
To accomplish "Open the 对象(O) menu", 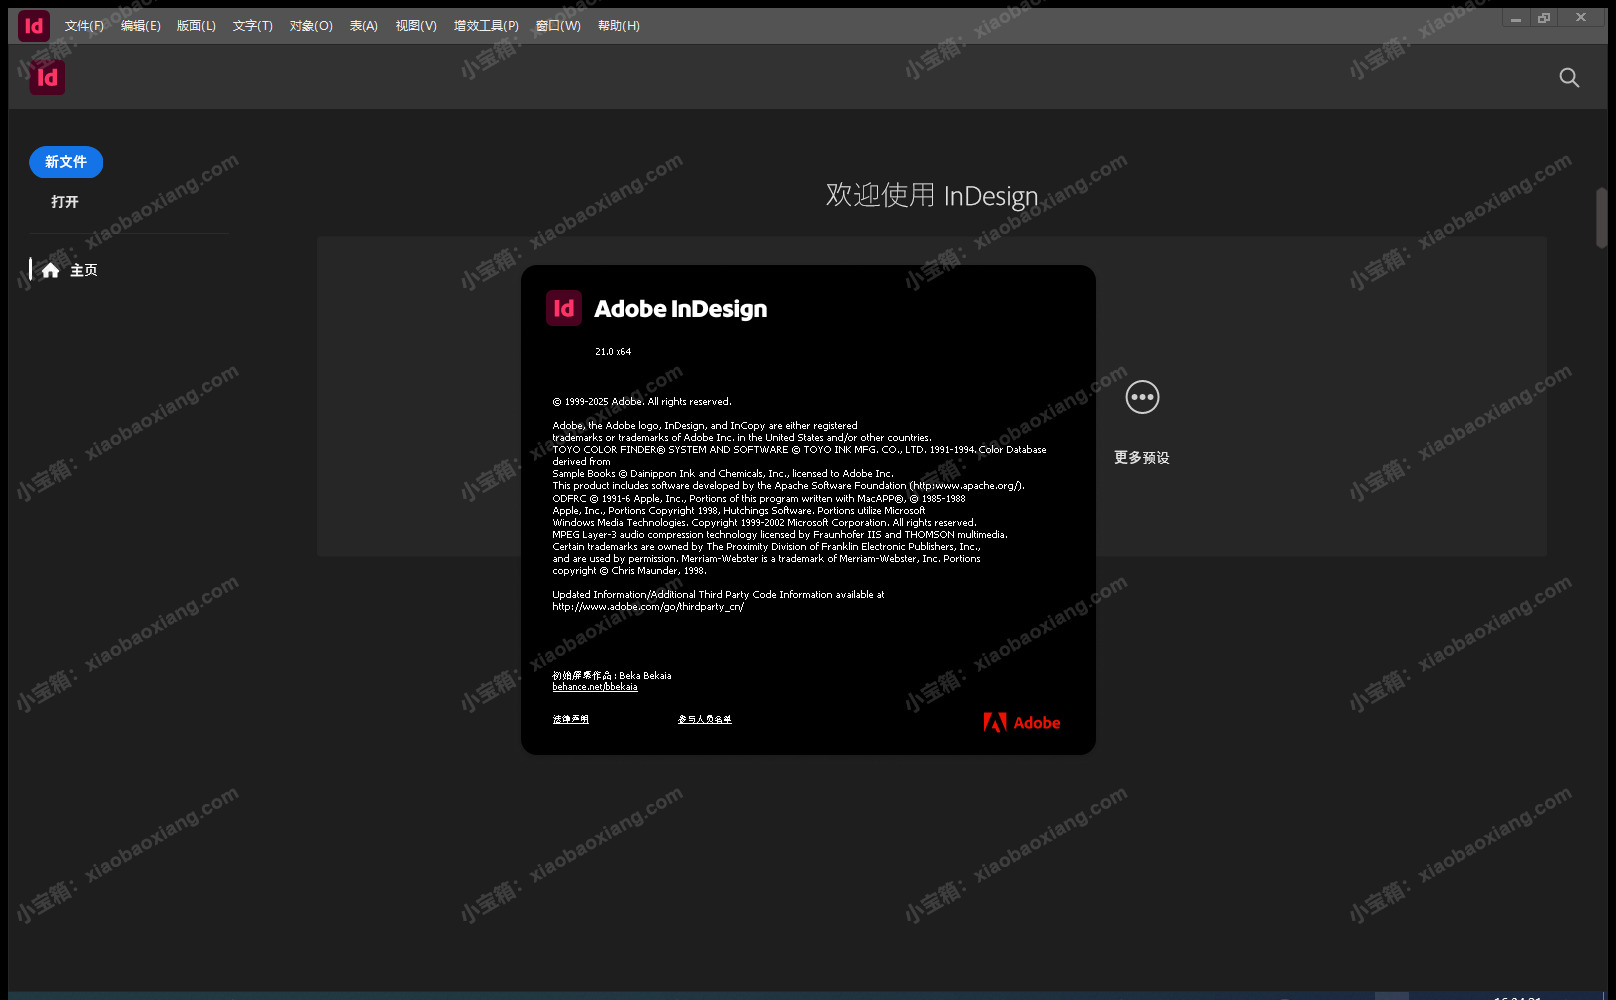I will (311, 26).
